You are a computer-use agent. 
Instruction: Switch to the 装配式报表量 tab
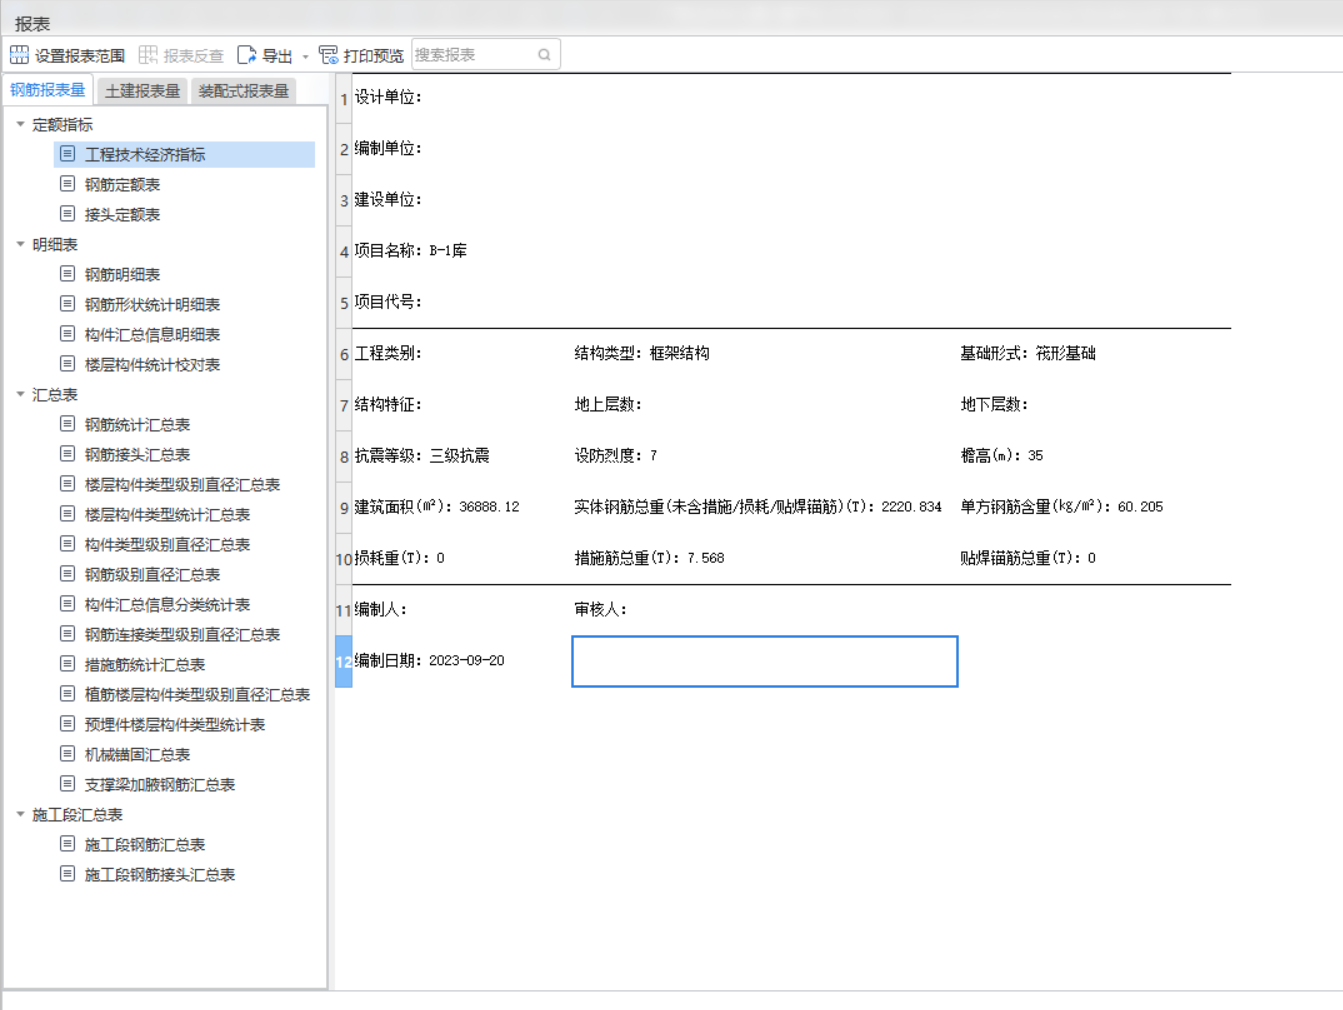[243, 91]
